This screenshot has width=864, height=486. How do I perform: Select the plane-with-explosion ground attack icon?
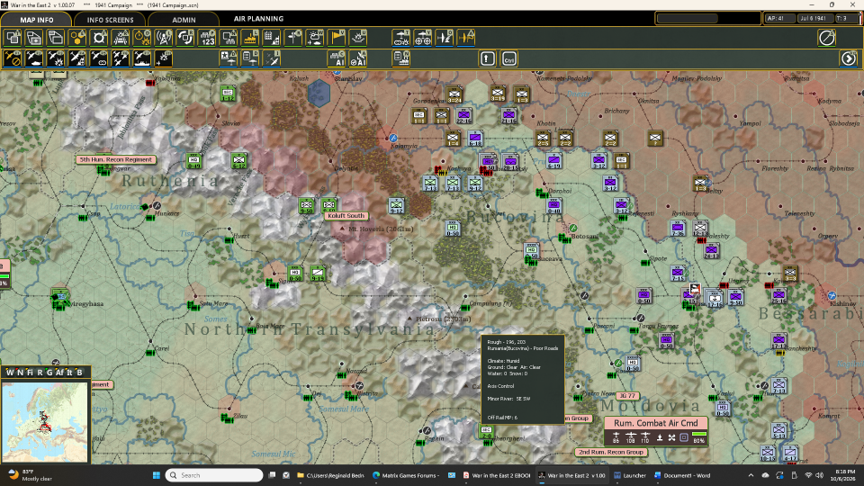click(x=56, y=58)
